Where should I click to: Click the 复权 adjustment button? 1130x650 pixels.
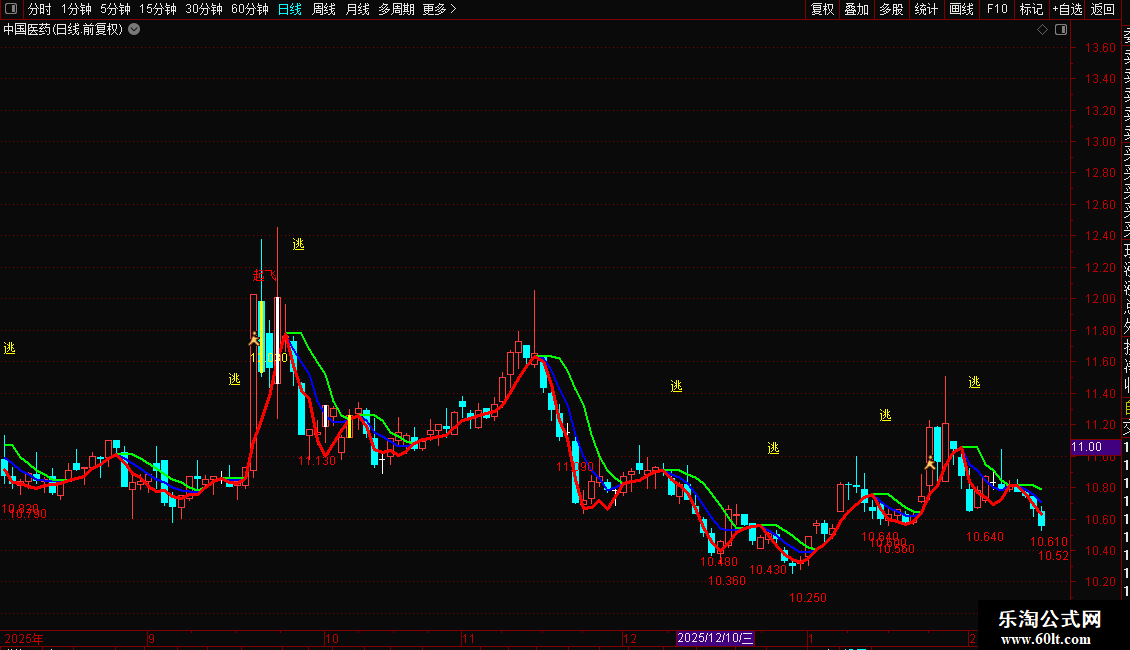point(822,9)
